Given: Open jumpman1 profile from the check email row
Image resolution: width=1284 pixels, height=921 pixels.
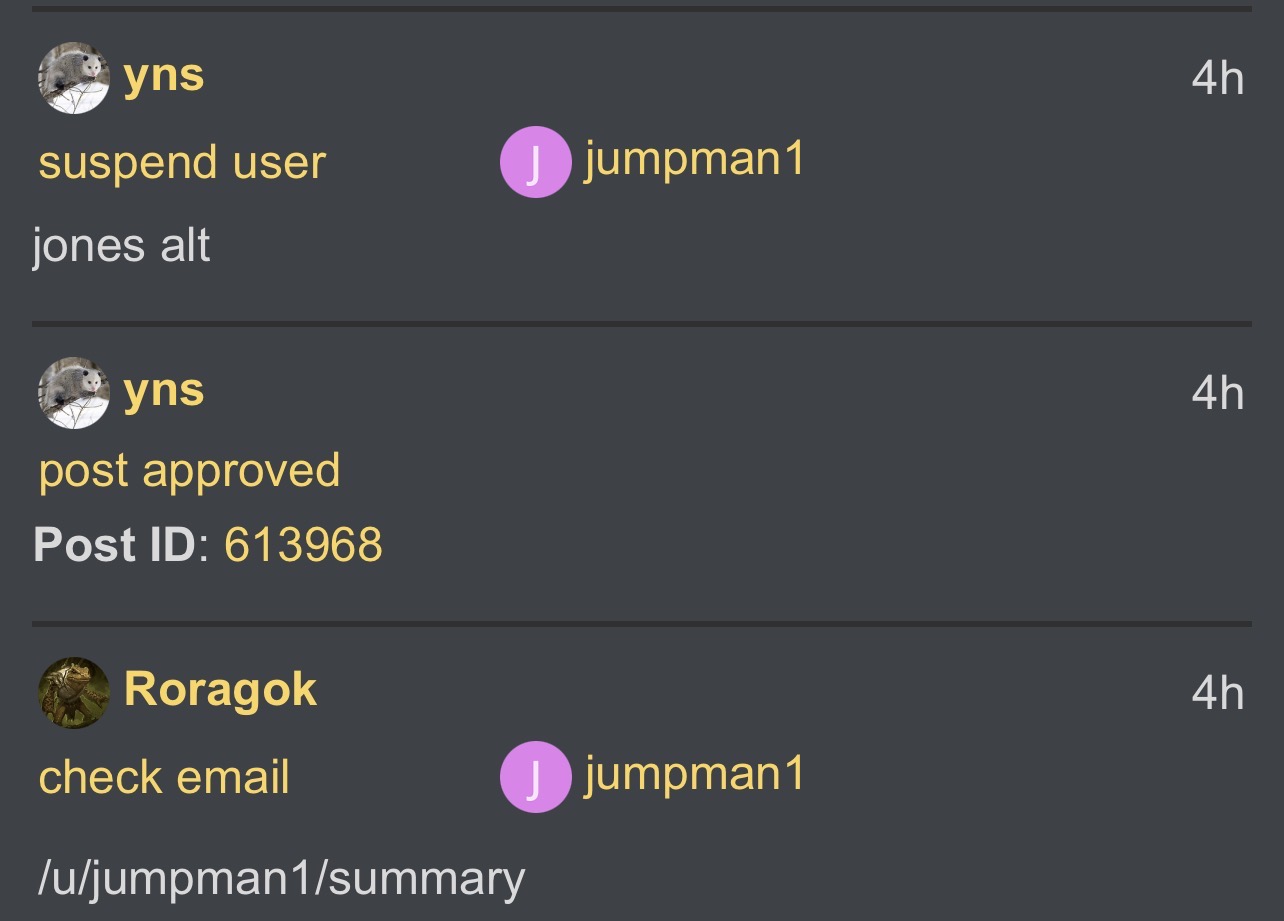Looking at the screenshot, I should click(x=695, y=774).
